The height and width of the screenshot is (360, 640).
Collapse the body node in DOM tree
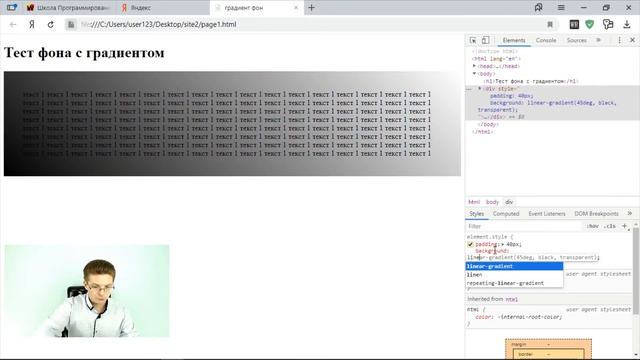pos(474,73)
